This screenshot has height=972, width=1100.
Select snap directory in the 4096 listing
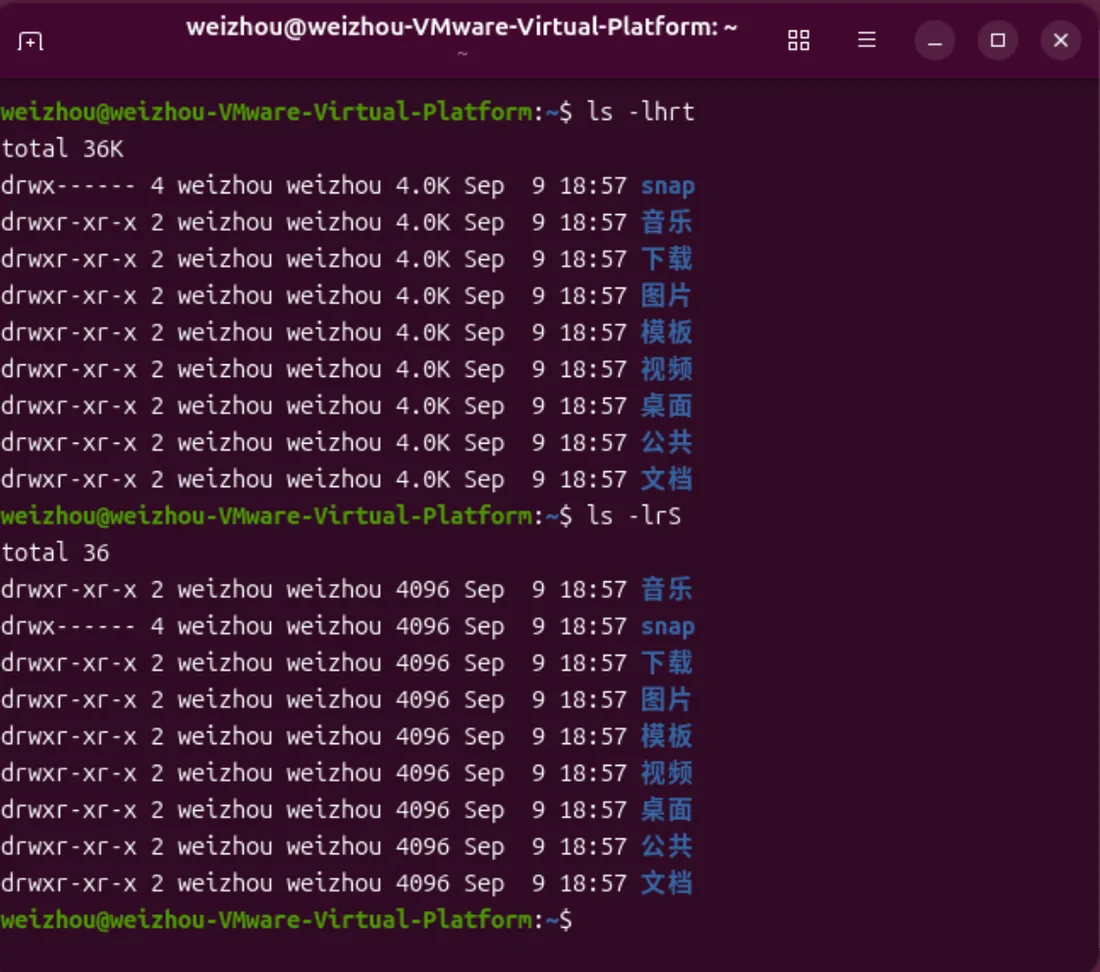tap(668, 626)
